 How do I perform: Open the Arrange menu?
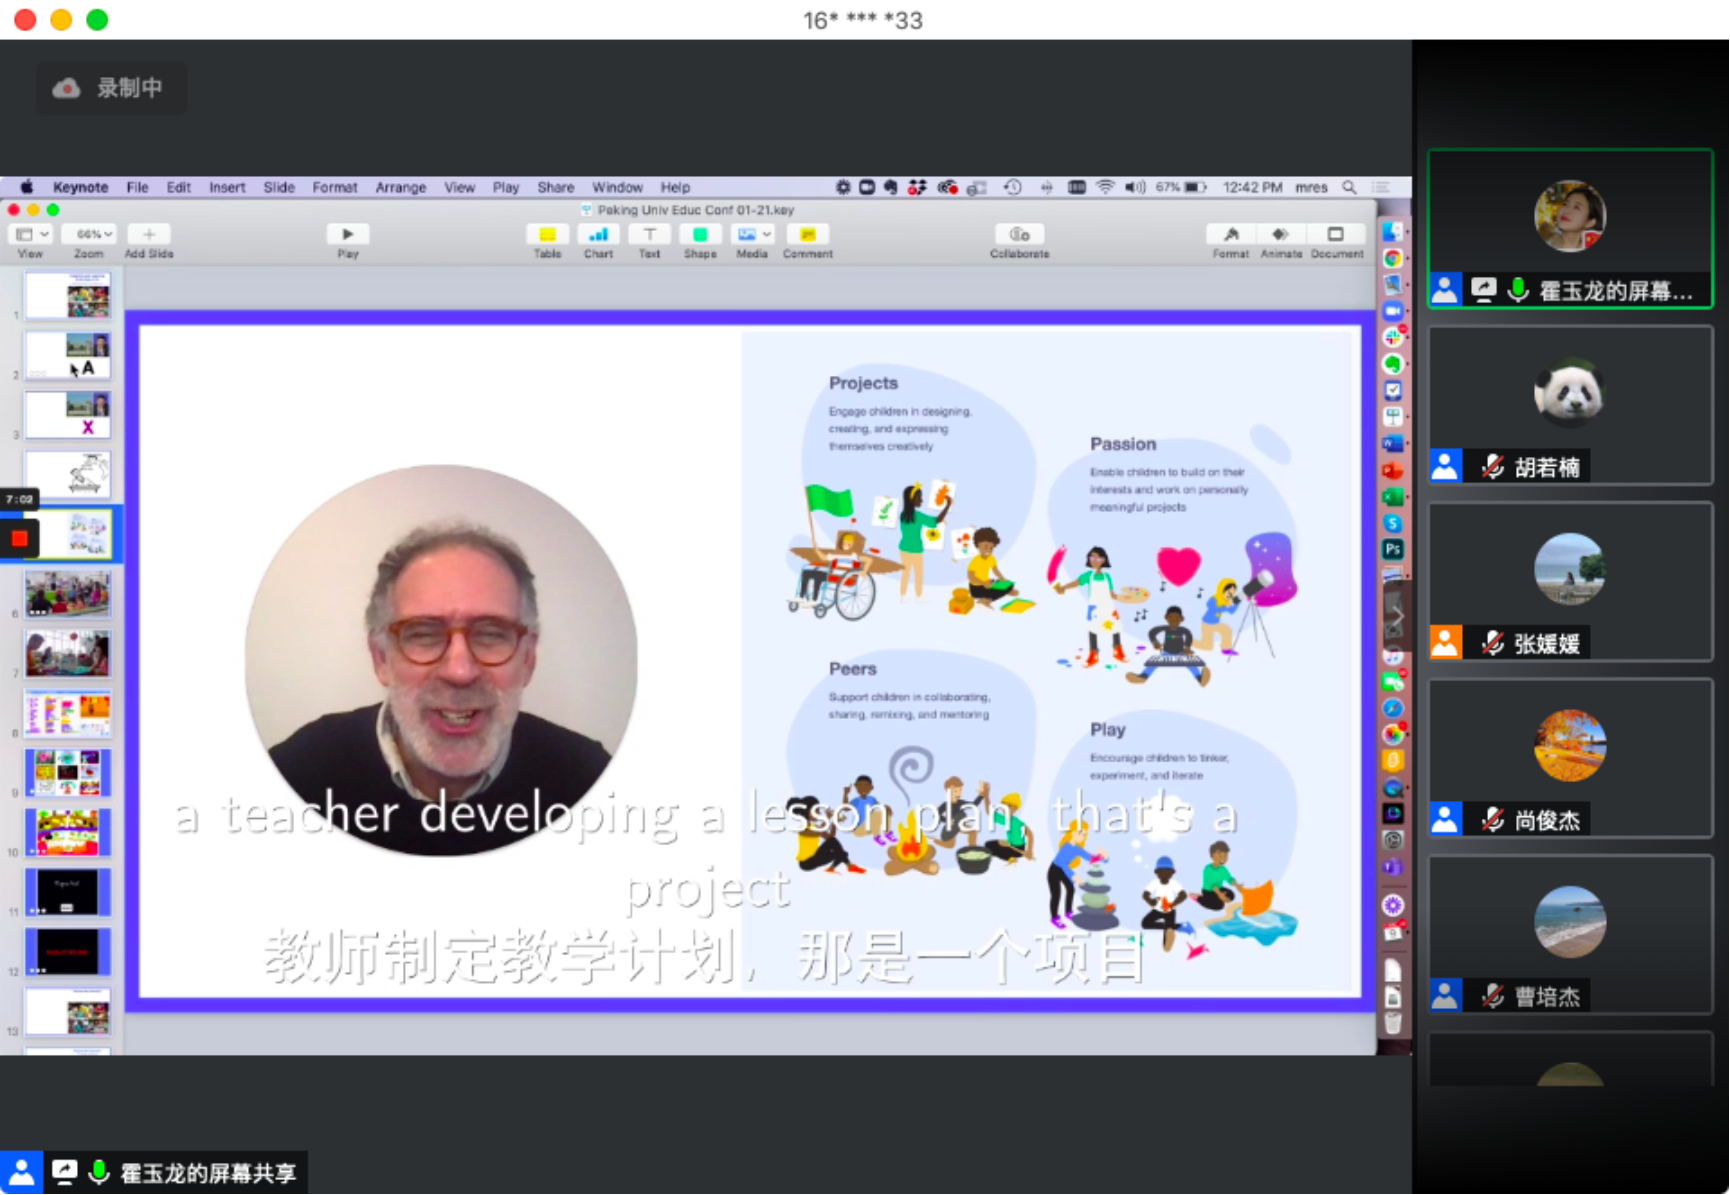(x=400, y=187)
